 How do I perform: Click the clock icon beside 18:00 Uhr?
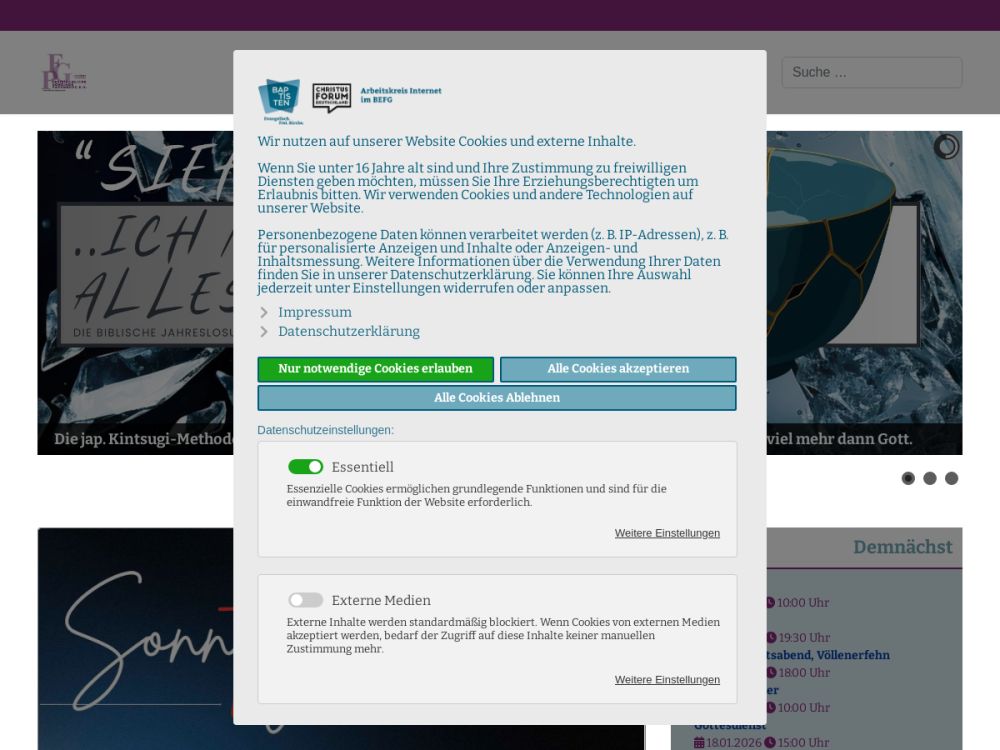[770, 673]
